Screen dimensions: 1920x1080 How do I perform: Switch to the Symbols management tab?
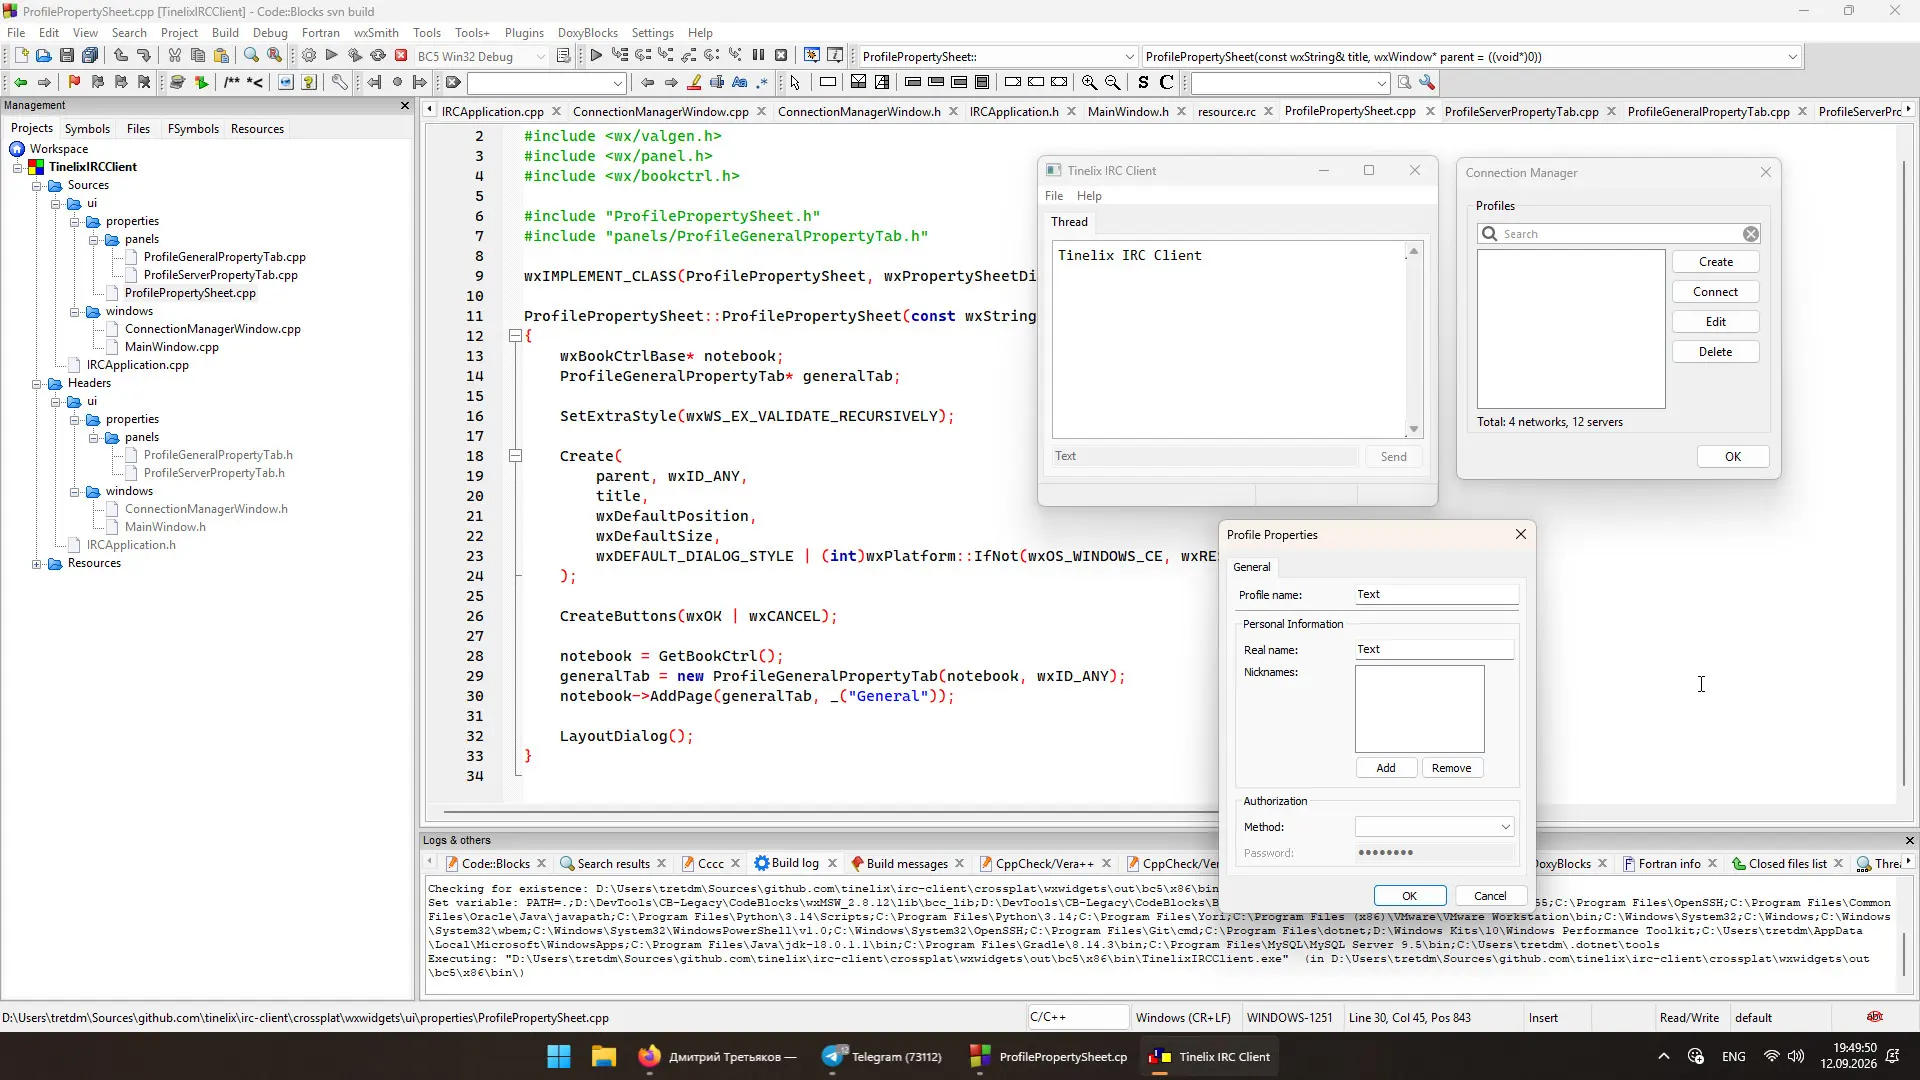pyautogui.click(x=87, y=129)
